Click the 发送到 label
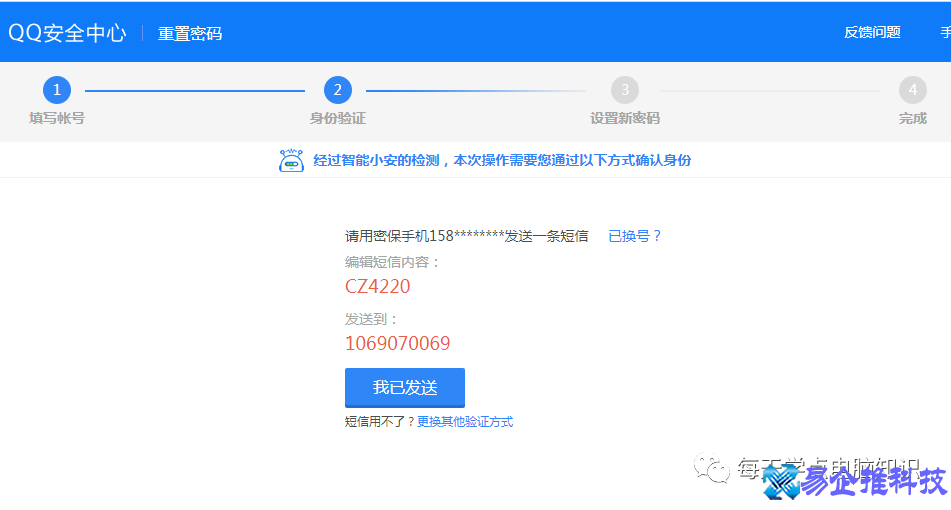 pos(371,319)
